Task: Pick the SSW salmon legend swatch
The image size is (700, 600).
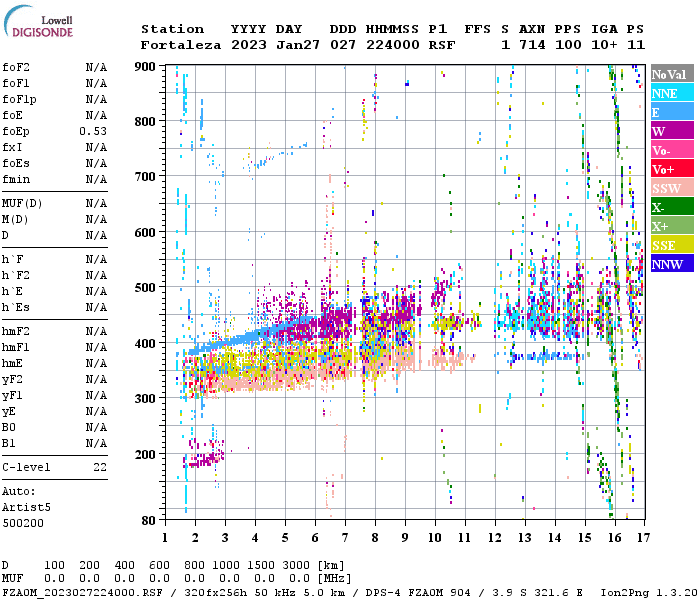Action: (672, 188)
